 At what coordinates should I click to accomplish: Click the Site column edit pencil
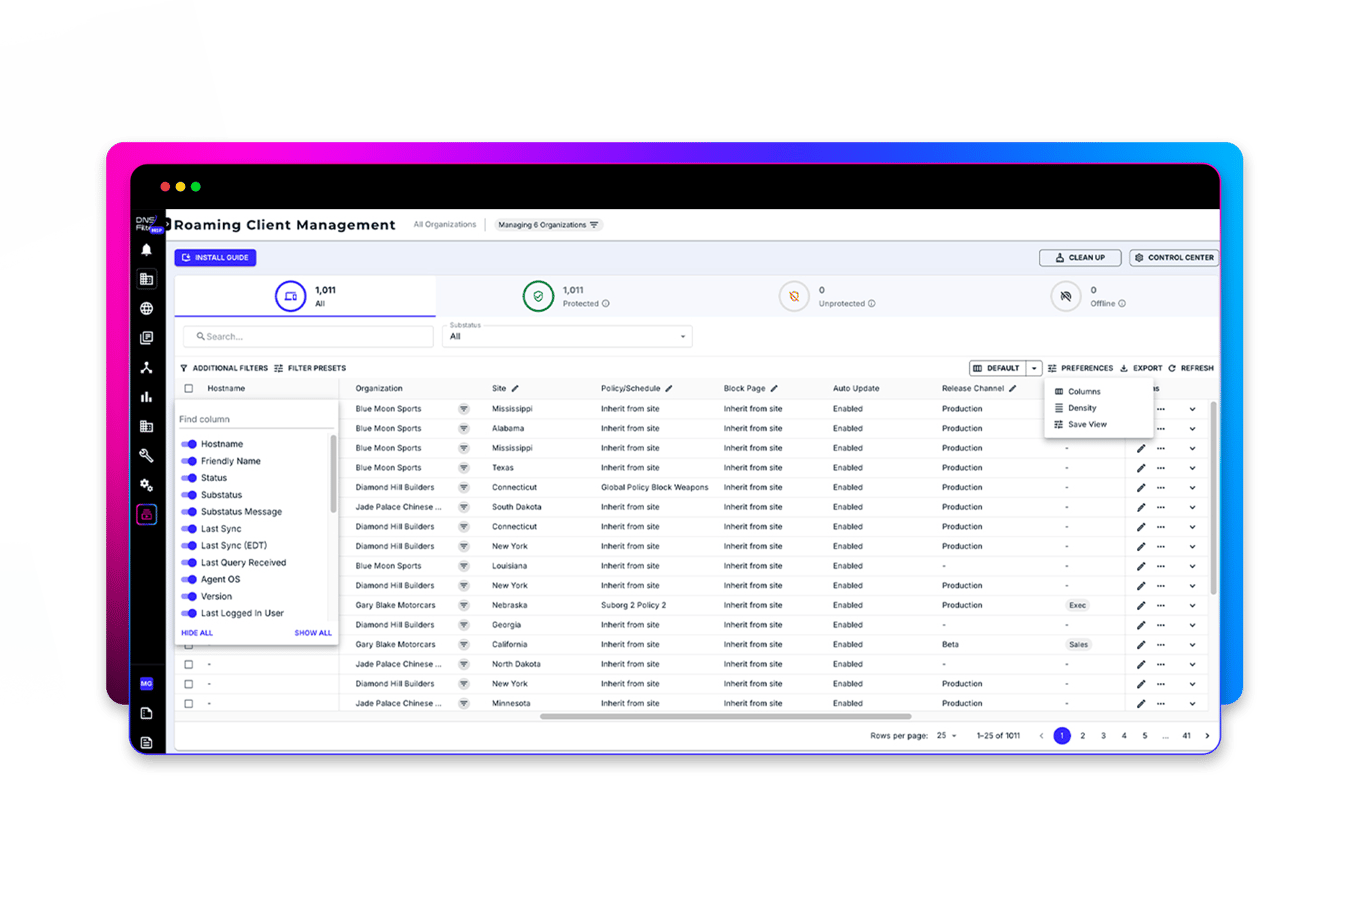click(x=515, y=388)
